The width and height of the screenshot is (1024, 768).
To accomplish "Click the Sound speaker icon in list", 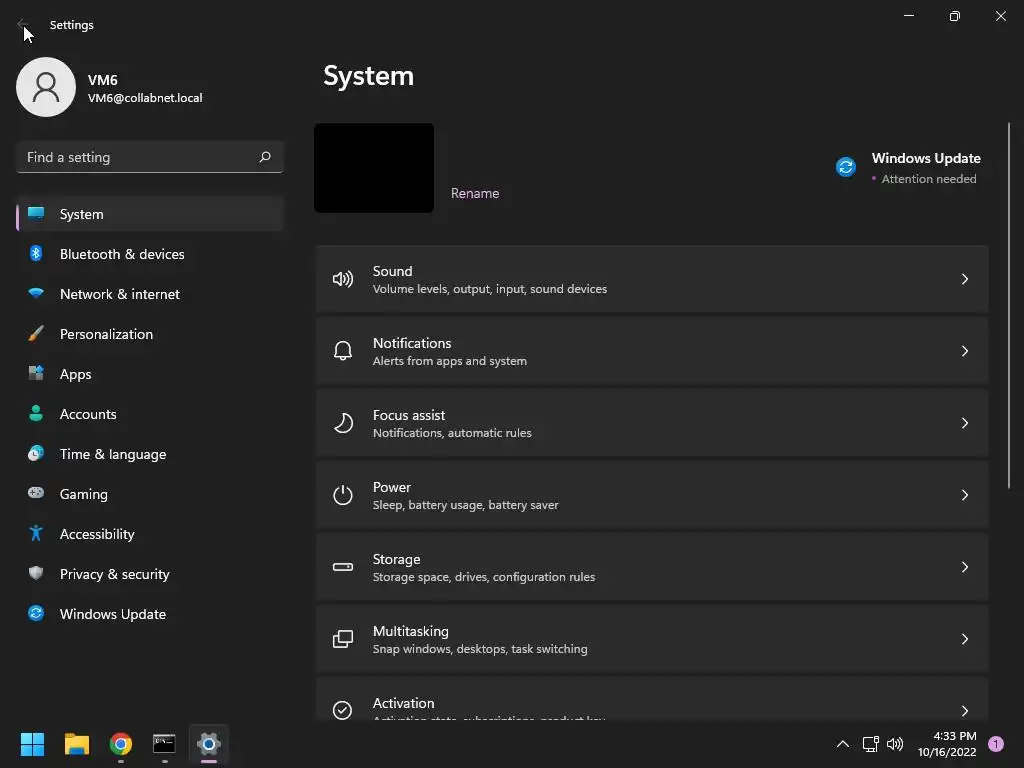I will pyautogui.click(x=343, y=280).
